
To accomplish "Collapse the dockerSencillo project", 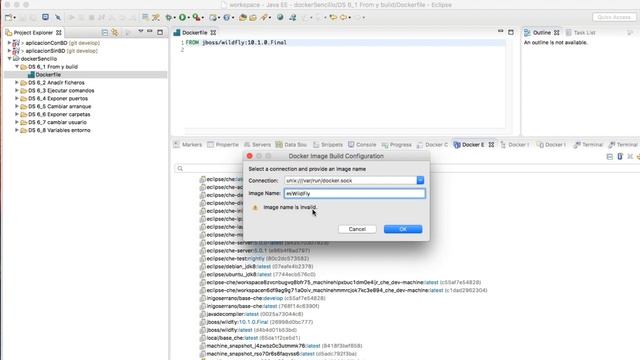I will 9,59.
